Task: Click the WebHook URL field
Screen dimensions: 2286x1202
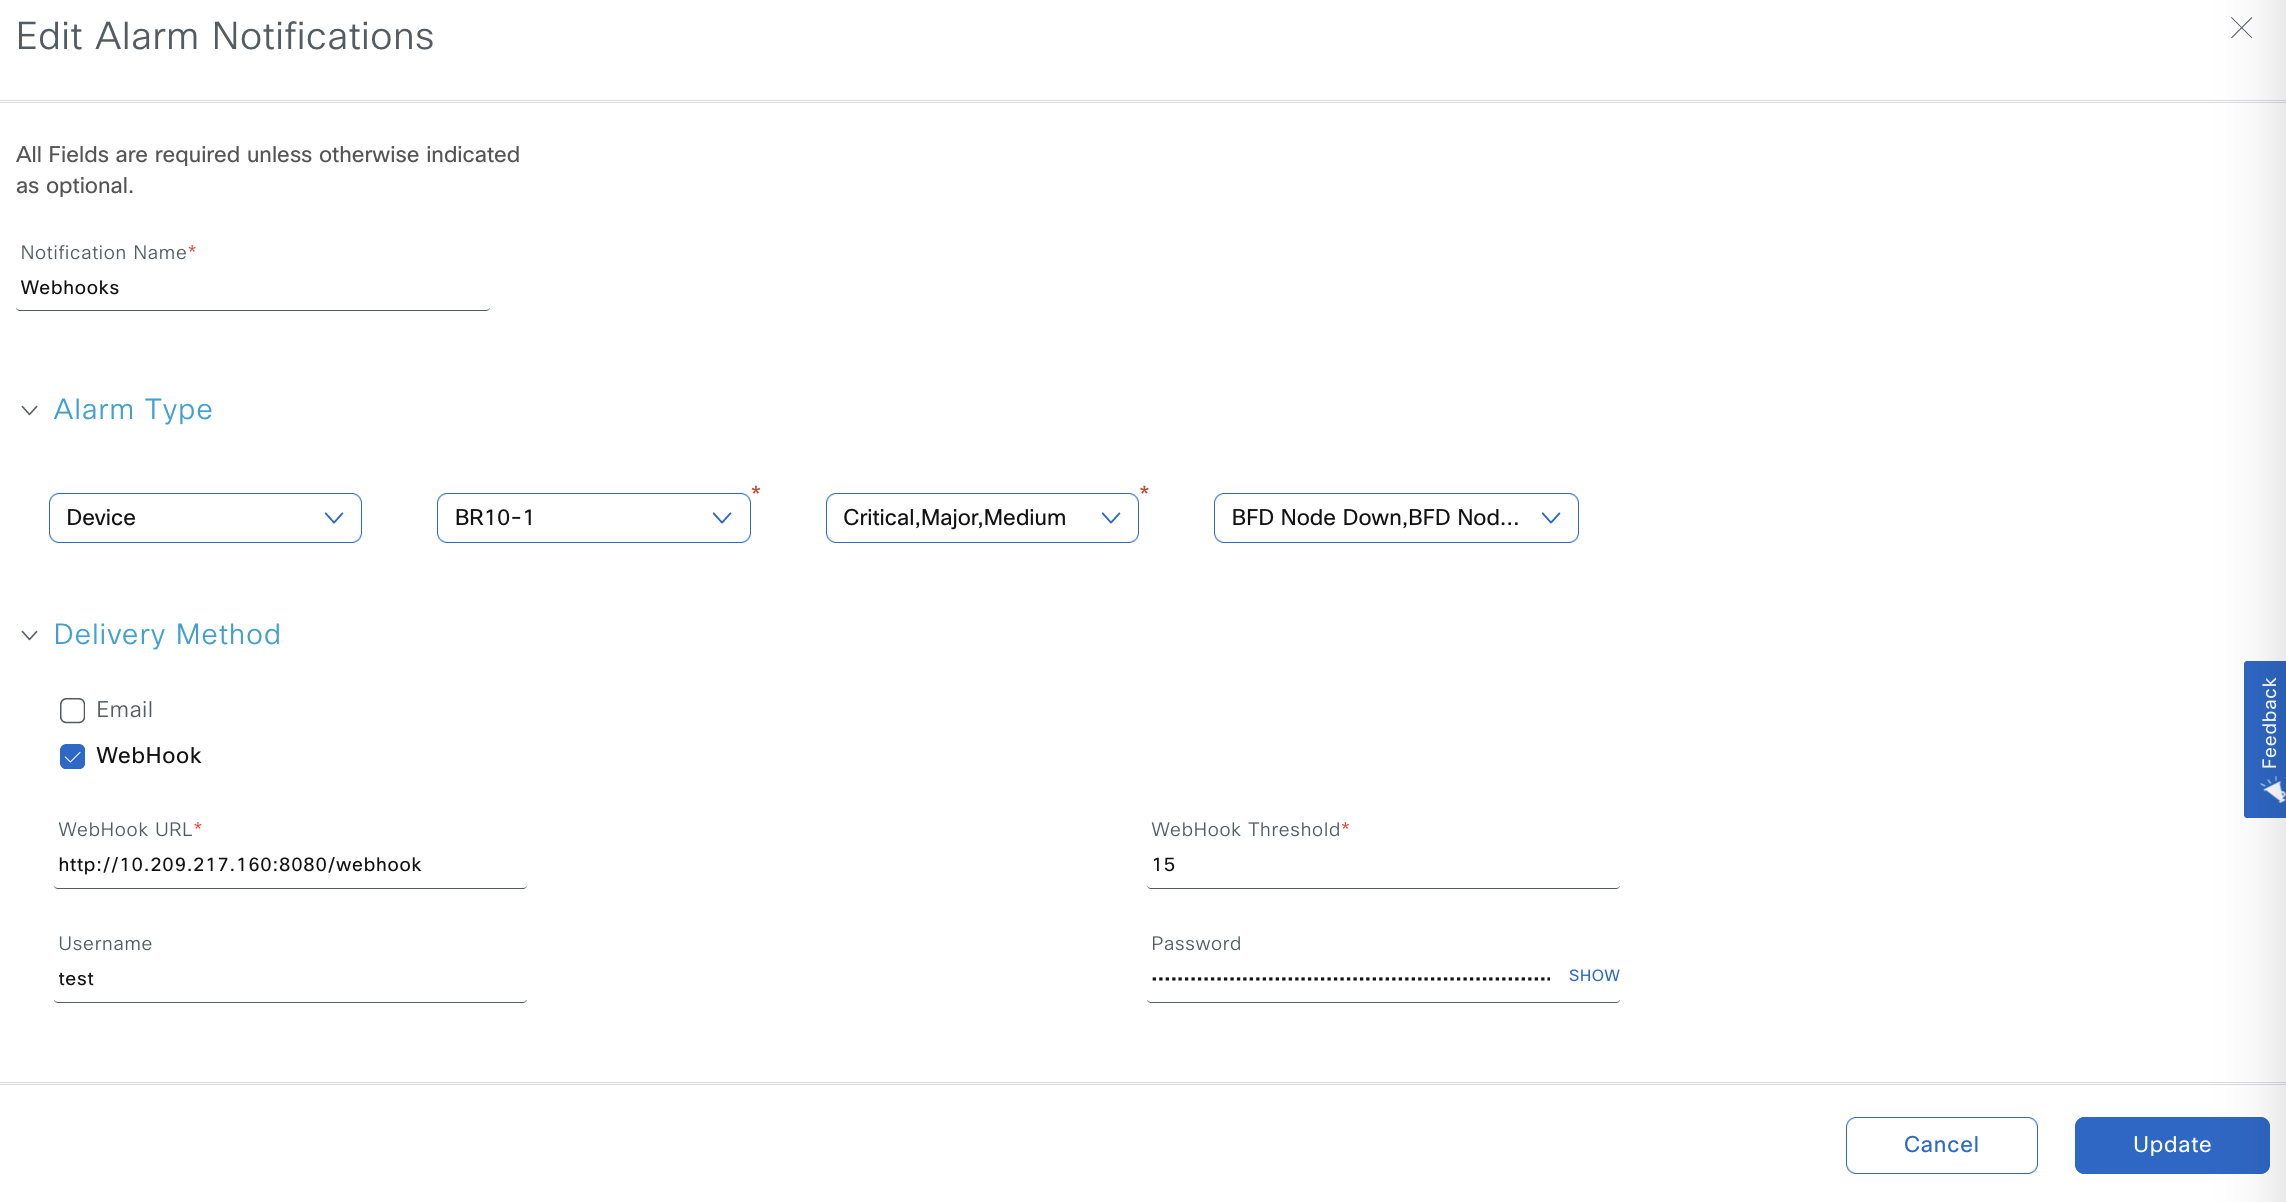Action: [x=290, y=865]
